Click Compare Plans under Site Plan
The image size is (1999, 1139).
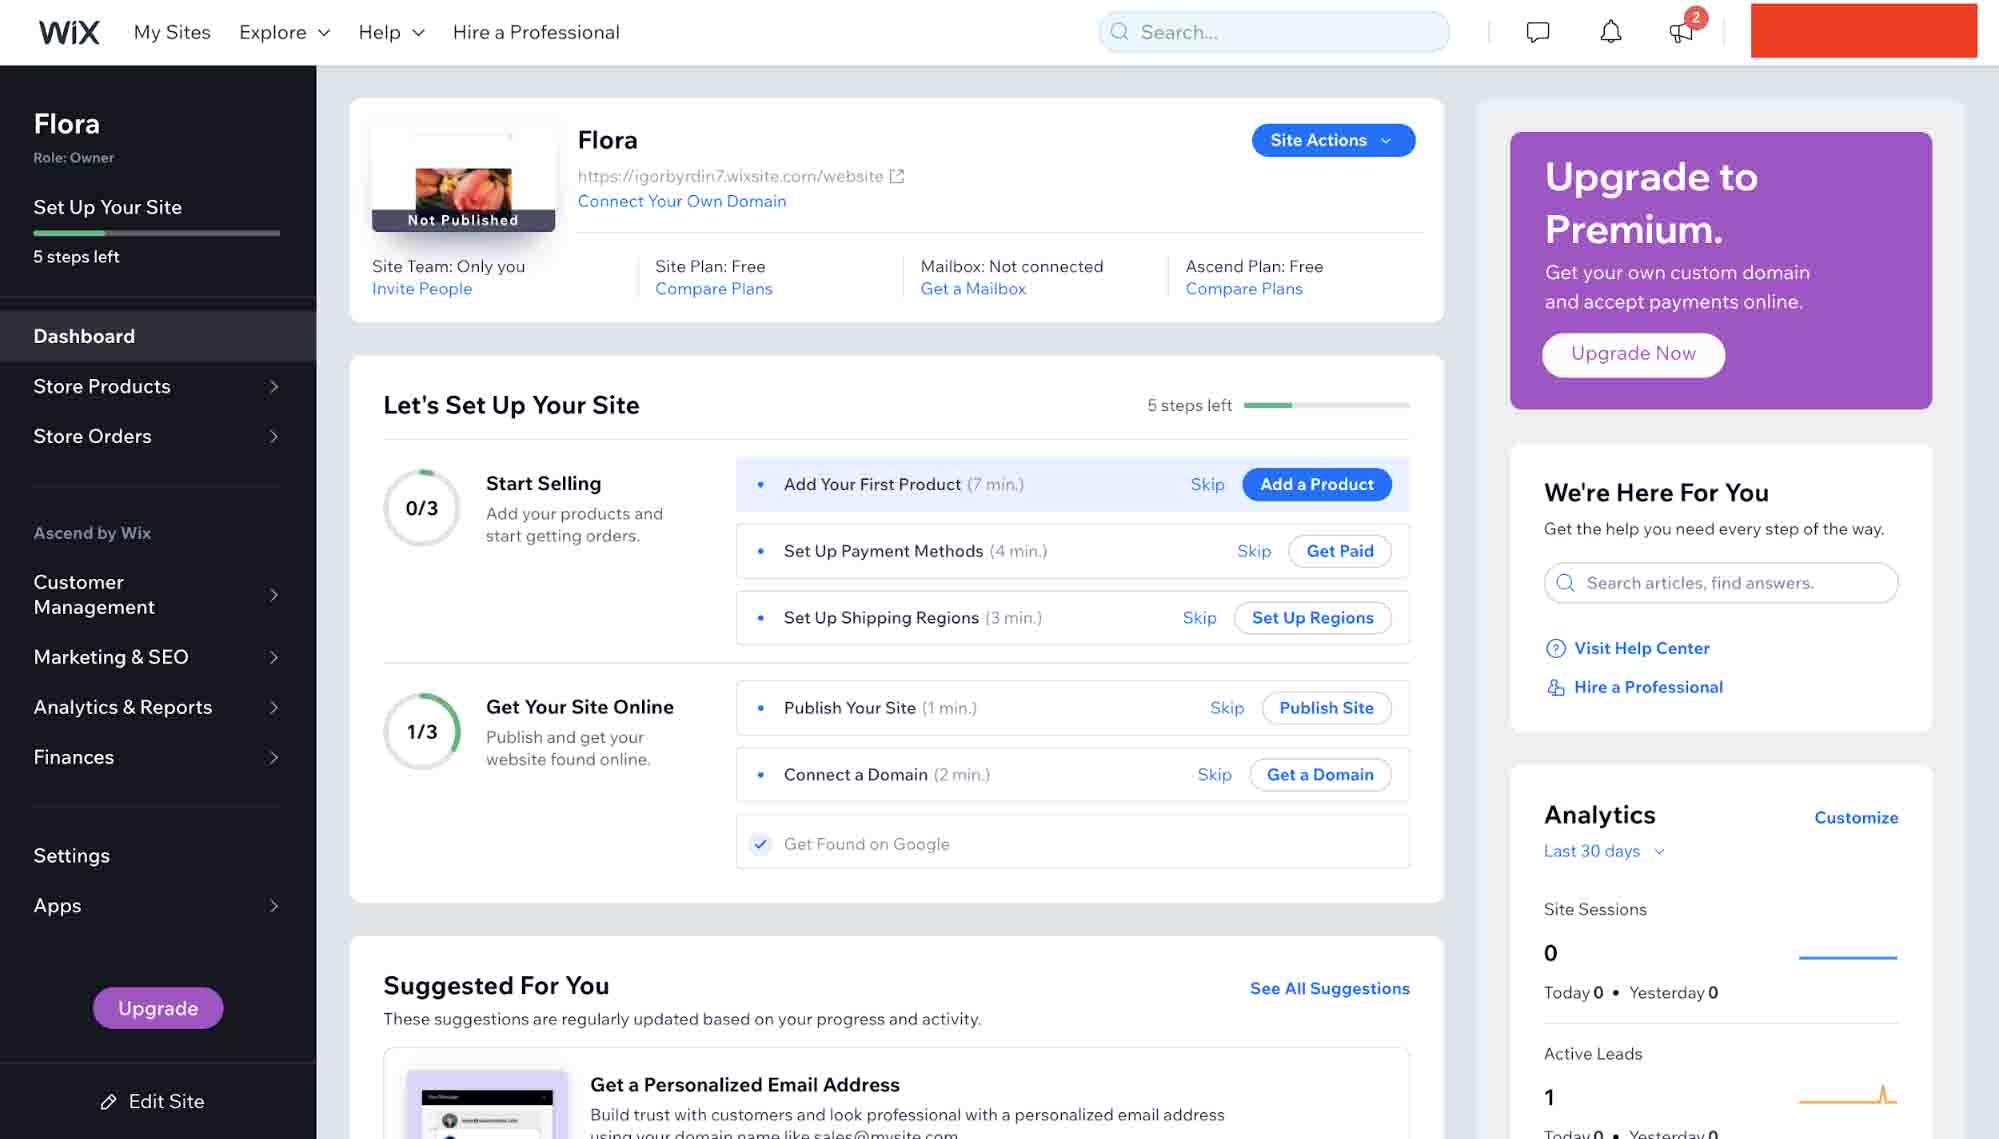(713, 289)
